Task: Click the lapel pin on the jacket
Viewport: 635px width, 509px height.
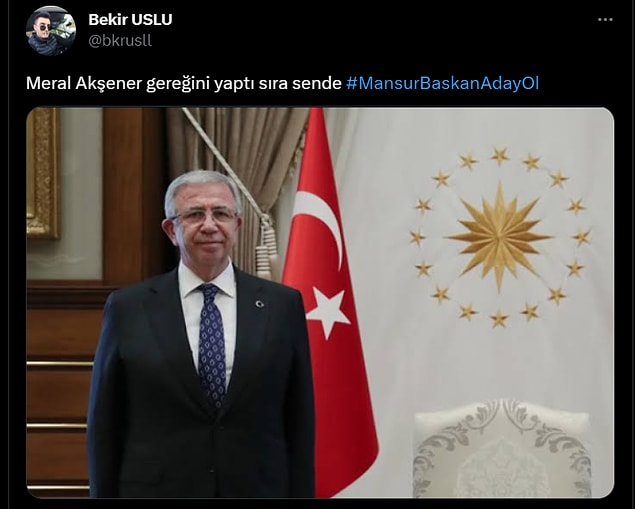Action: 260,303
